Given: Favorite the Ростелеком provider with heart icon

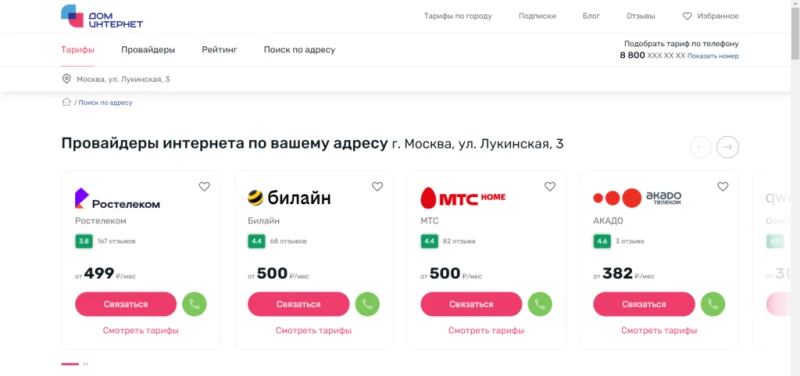Looking at the screenshot, I should (x=204, y=187).
